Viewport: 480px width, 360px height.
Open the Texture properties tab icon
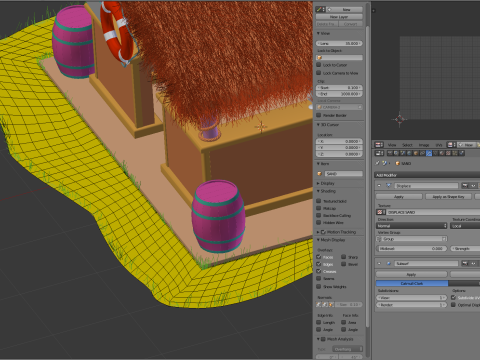coord(448,153)
